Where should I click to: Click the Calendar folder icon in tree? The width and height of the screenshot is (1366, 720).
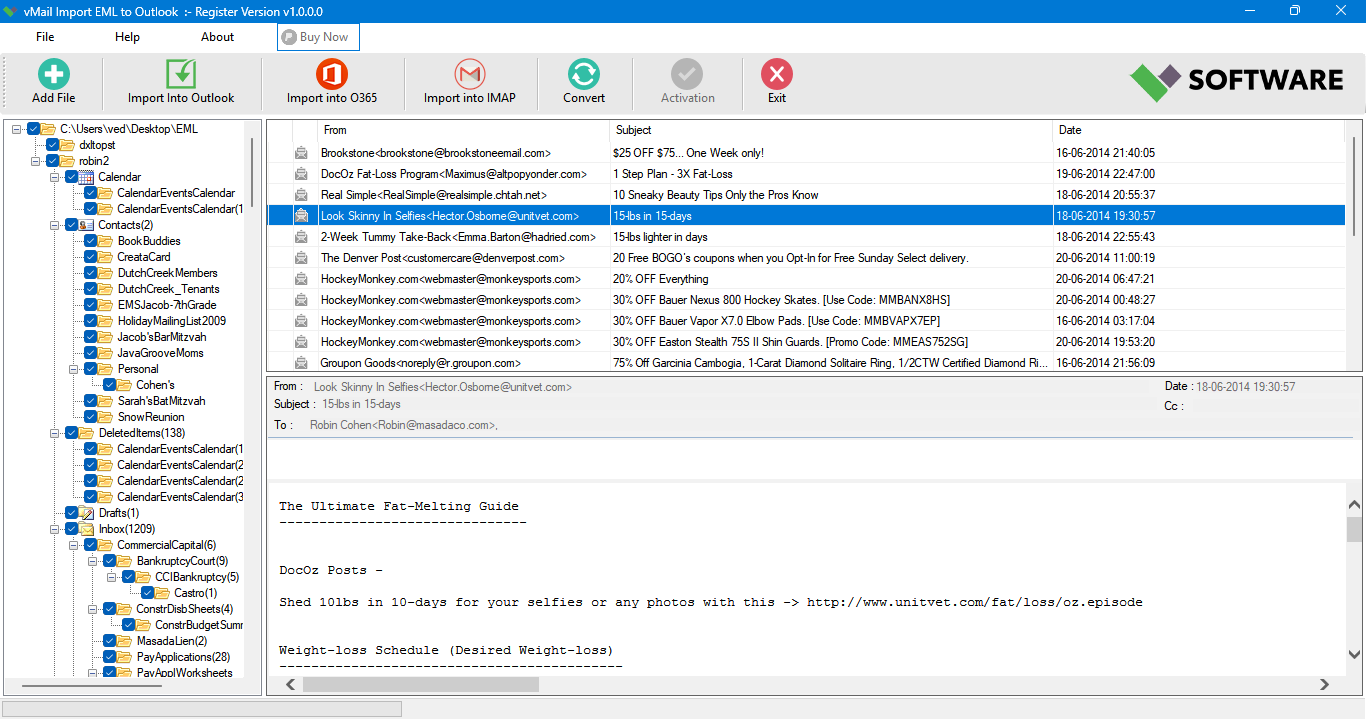(x=86, y=177)
